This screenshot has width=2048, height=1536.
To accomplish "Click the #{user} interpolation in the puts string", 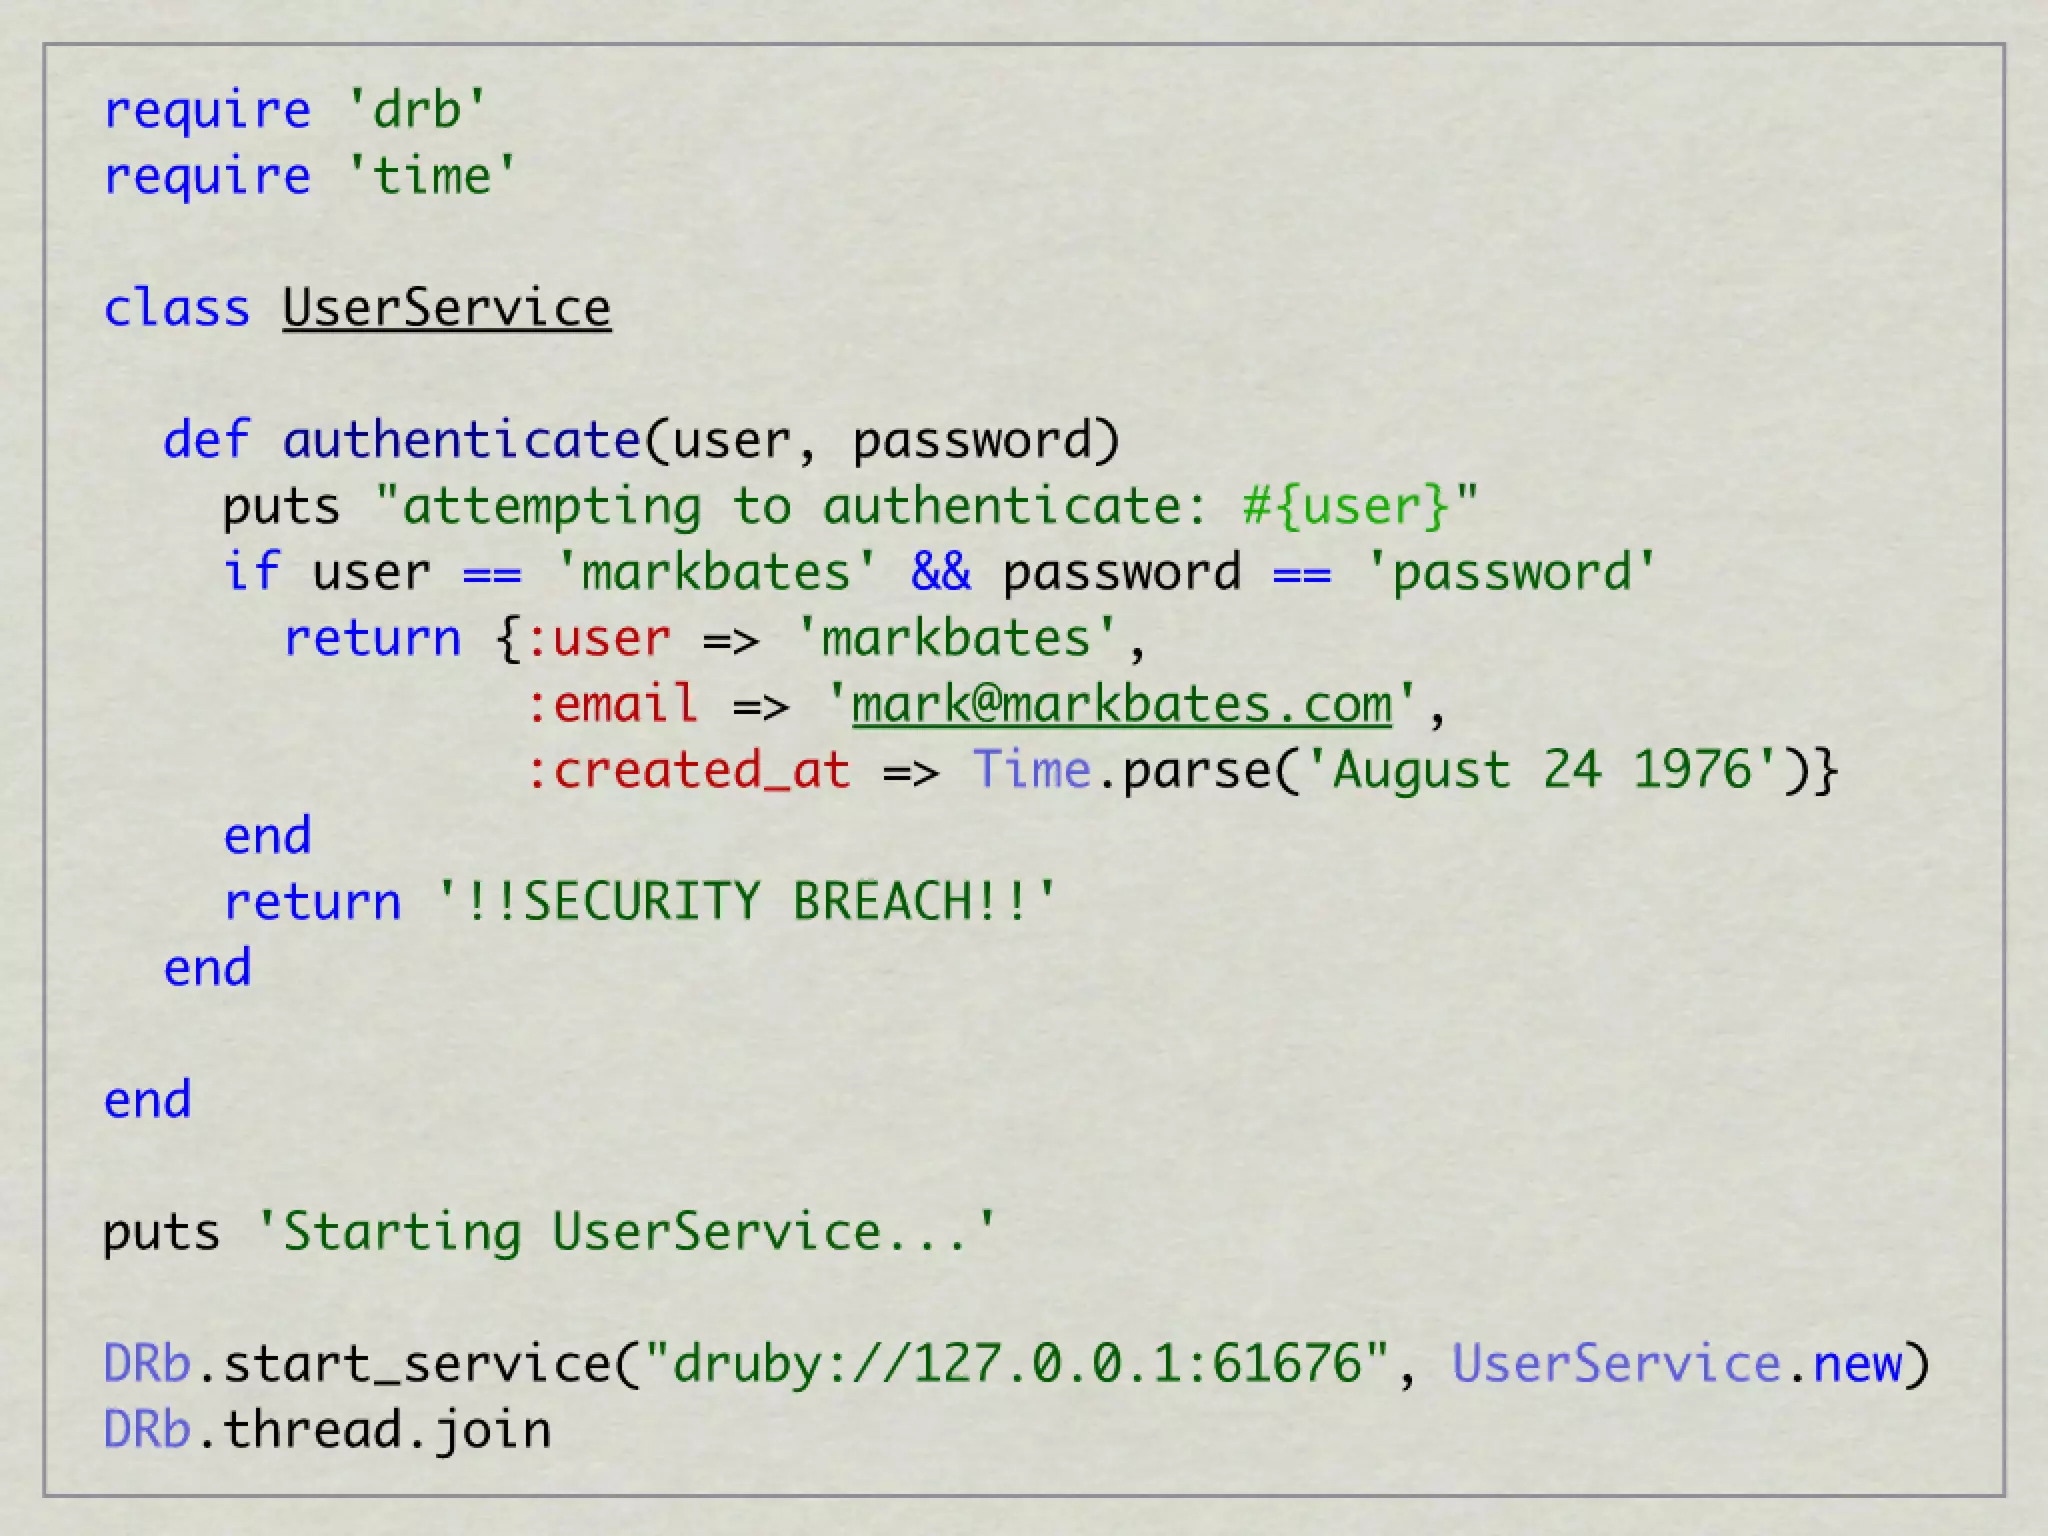I will 1345,506.
